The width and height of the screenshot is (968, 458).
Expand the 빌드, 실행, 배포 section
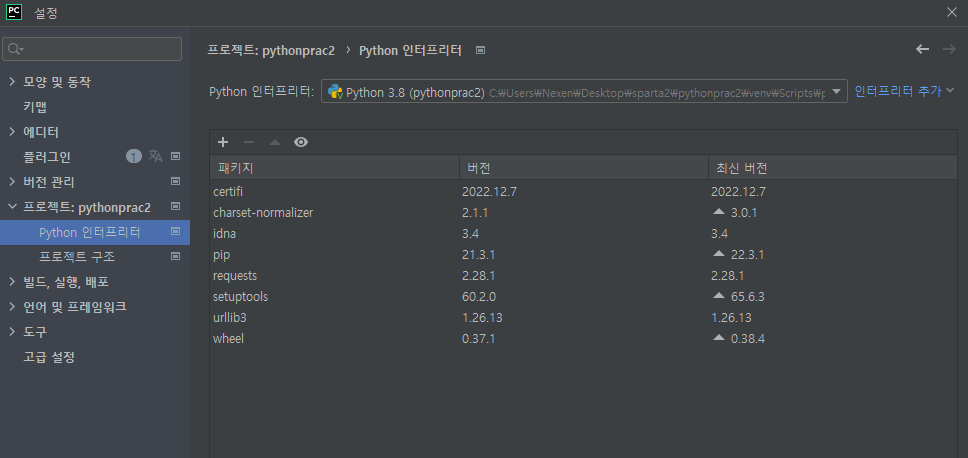pyautogui.click(x=12, y=282)
